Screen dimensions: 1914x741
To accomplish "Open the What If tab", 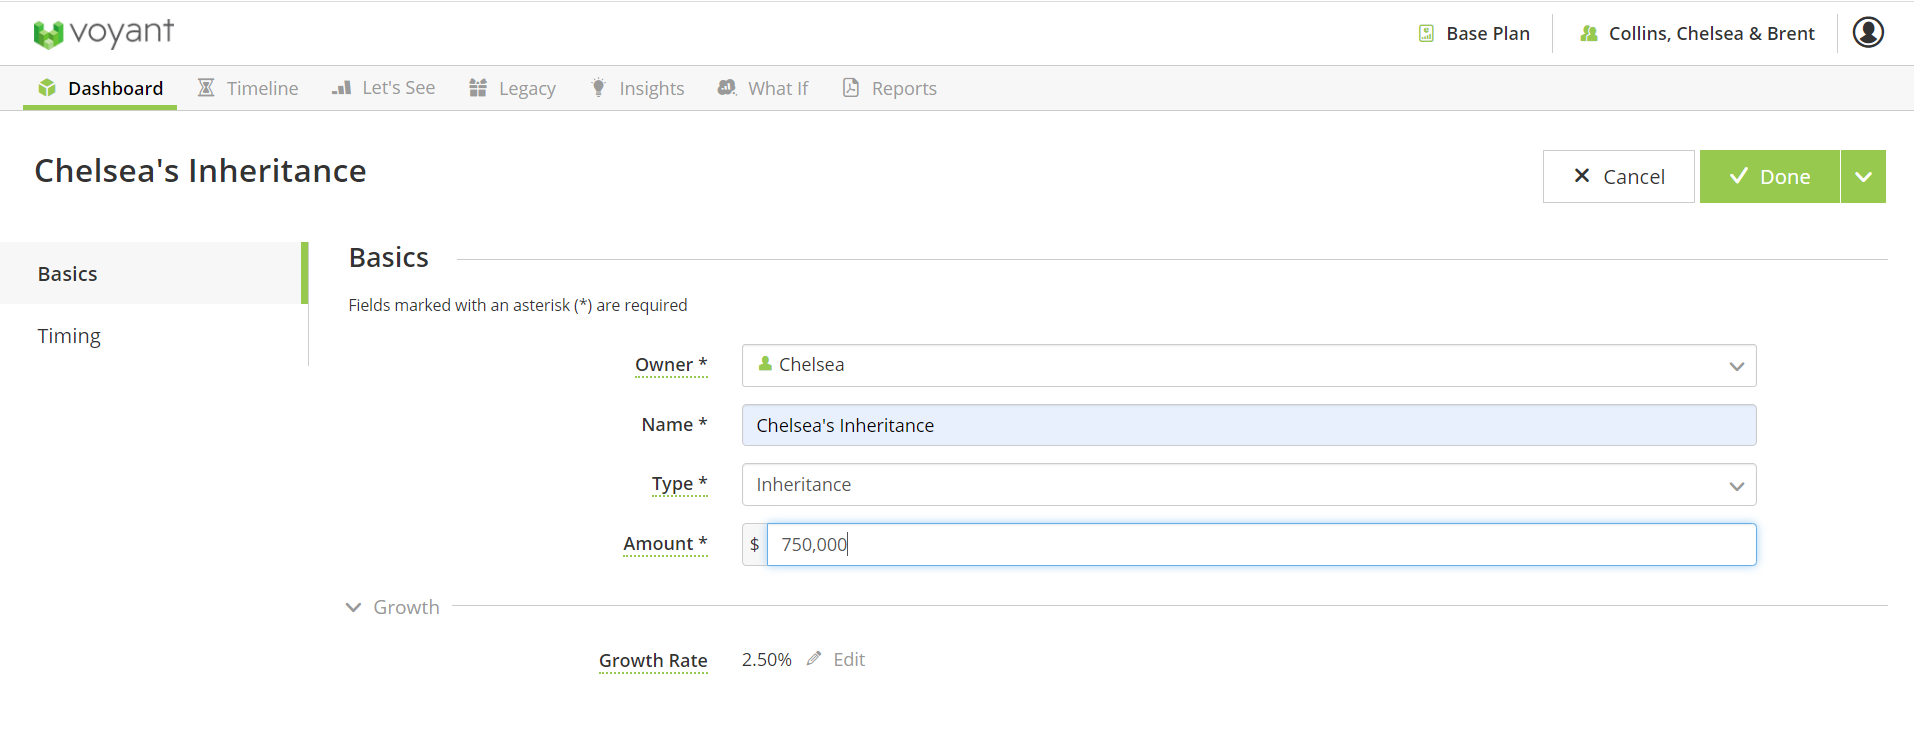I will [763, 88].
